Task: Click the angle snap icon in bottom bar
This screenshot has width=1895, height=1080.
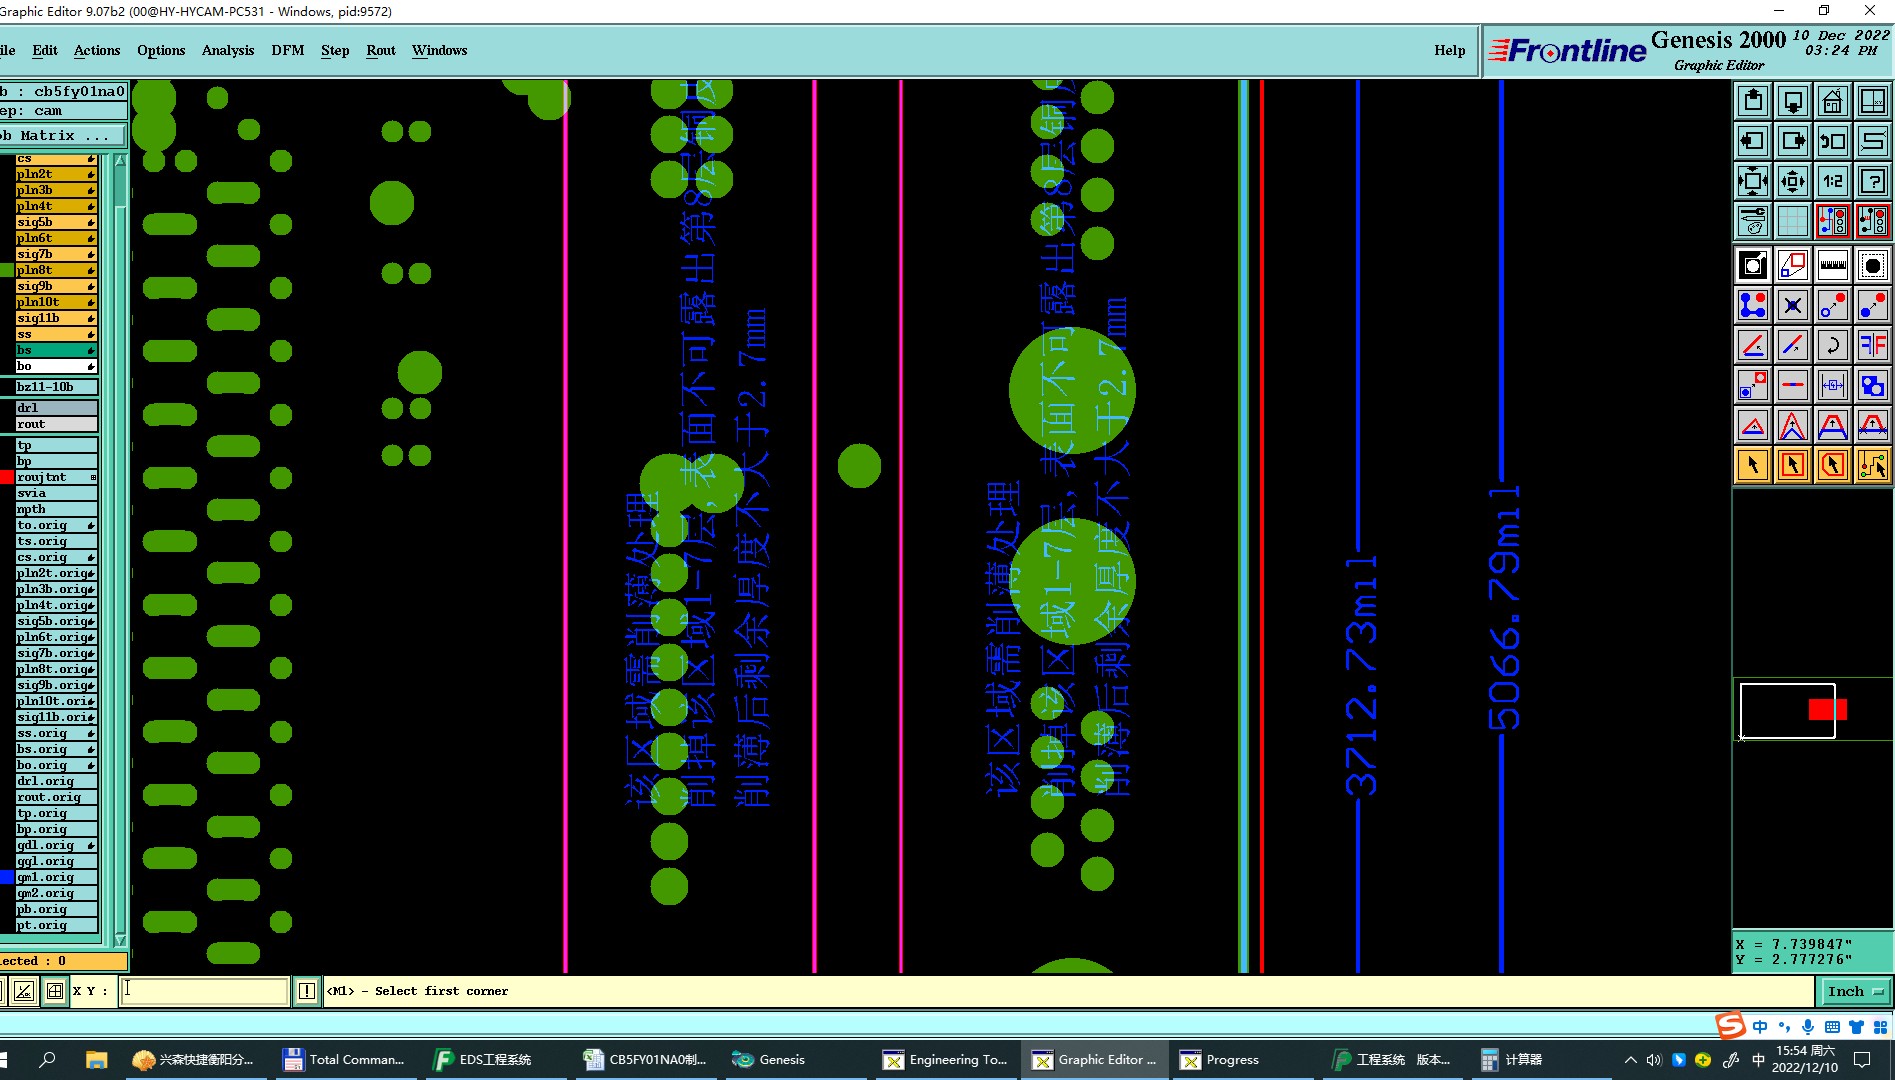Action: tap(24, 991)
